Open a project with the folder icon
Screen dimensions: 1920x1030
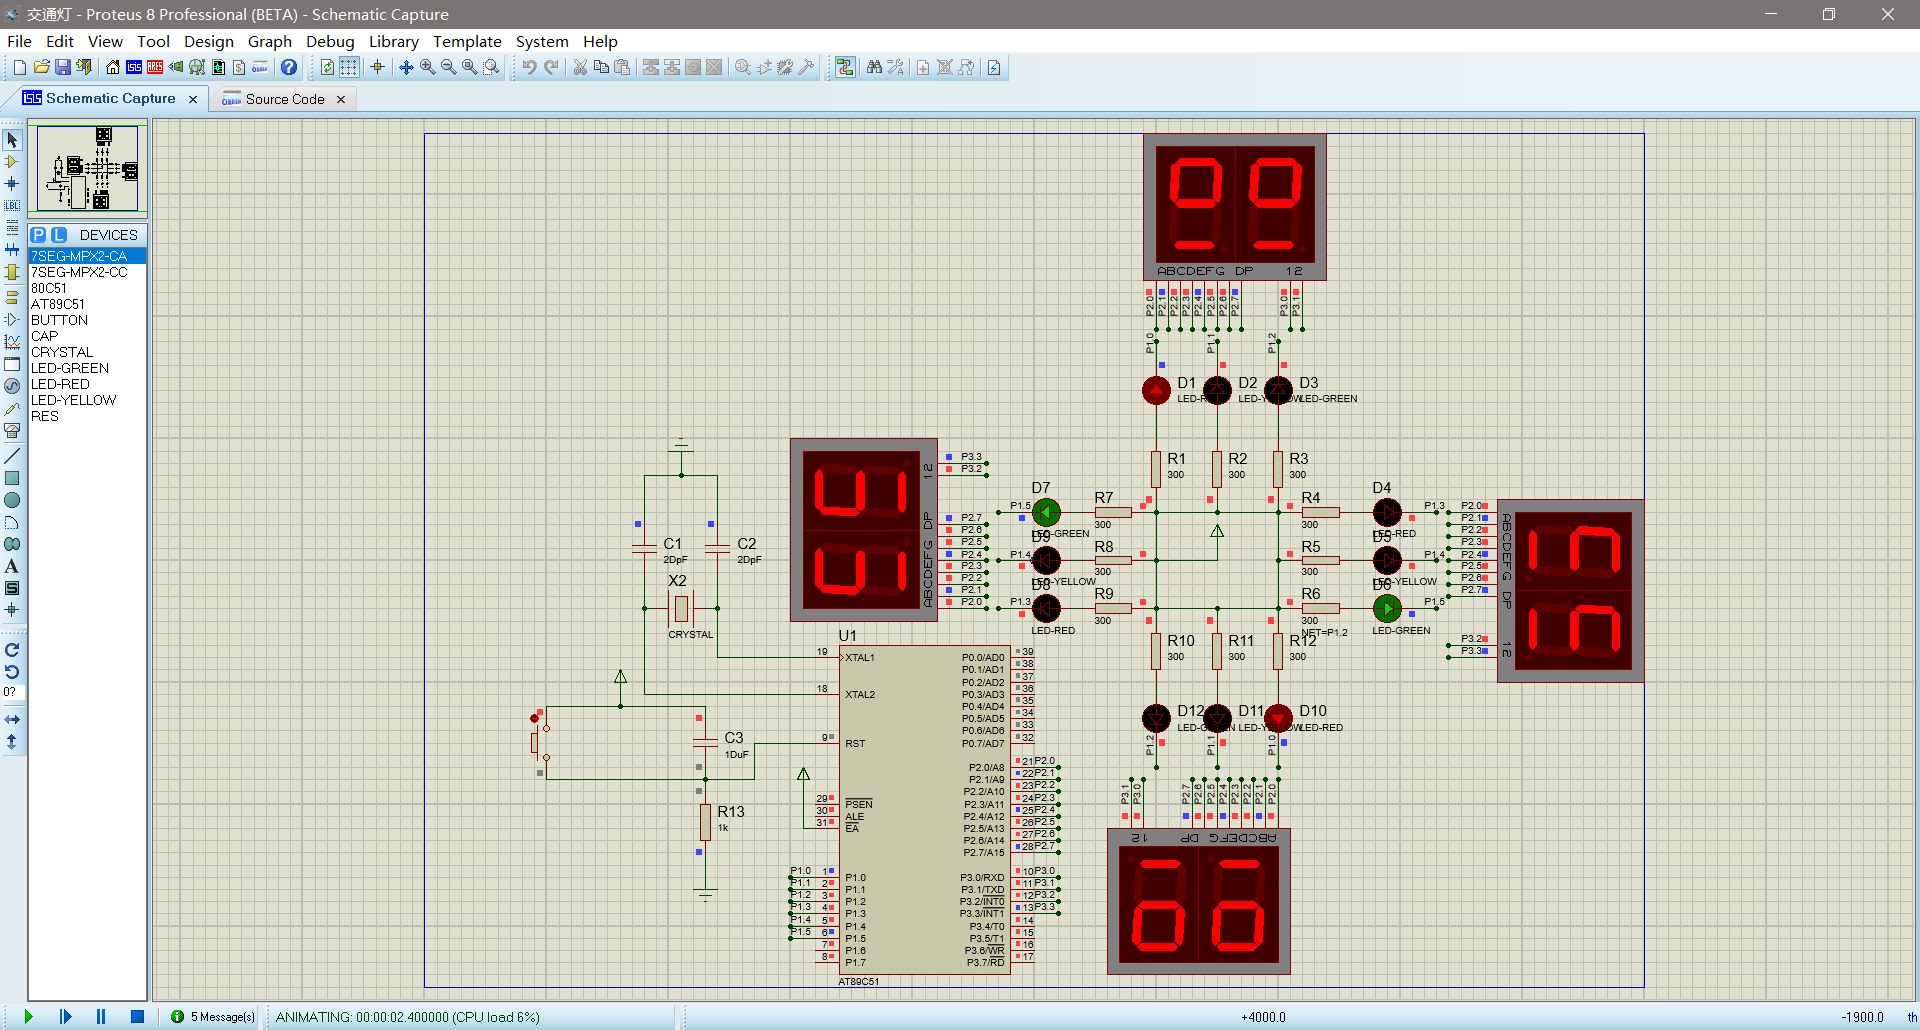coord(41,67)
